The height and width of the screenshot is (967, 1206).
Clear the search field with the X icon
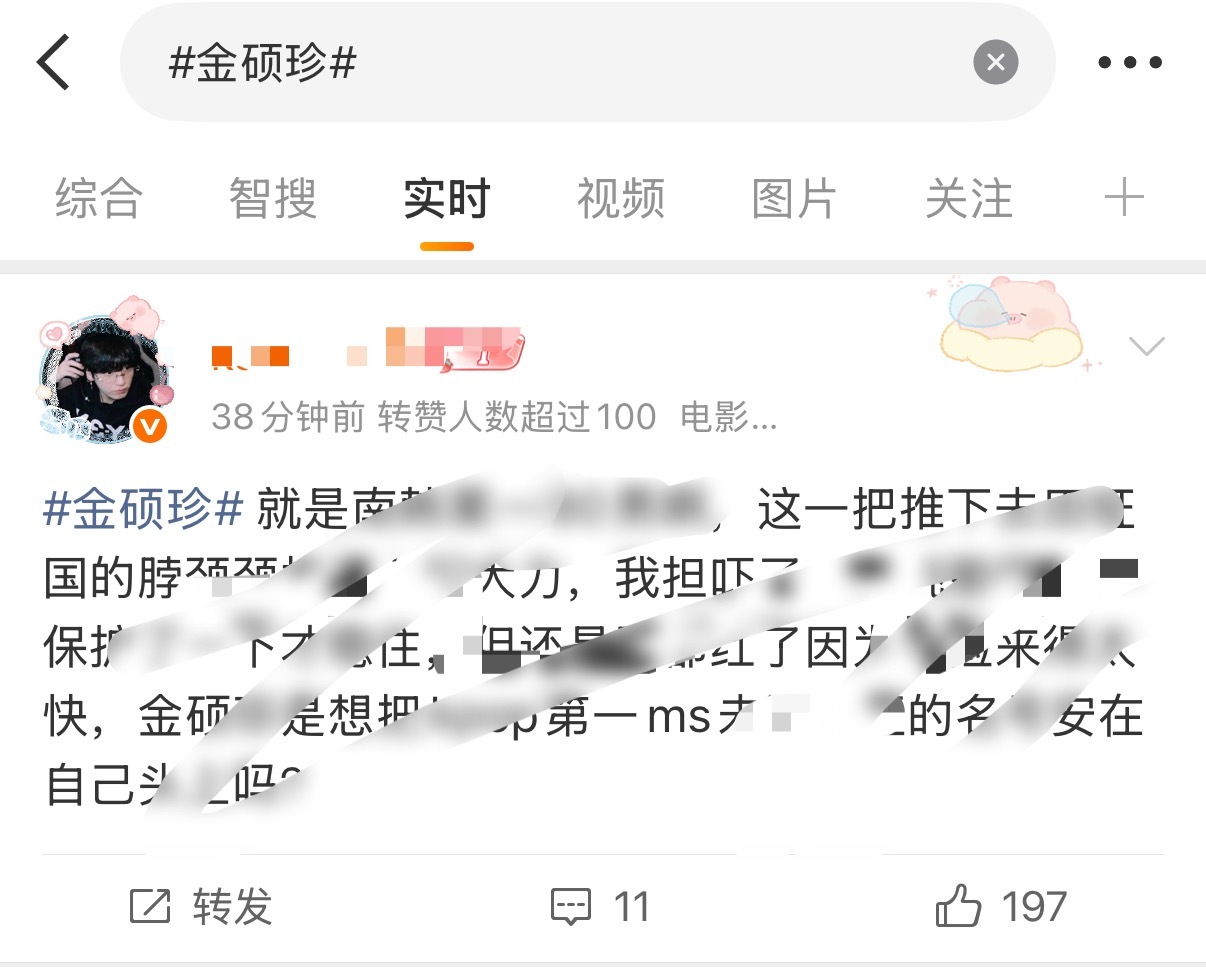pyautogui.click(x=995, y=62)
